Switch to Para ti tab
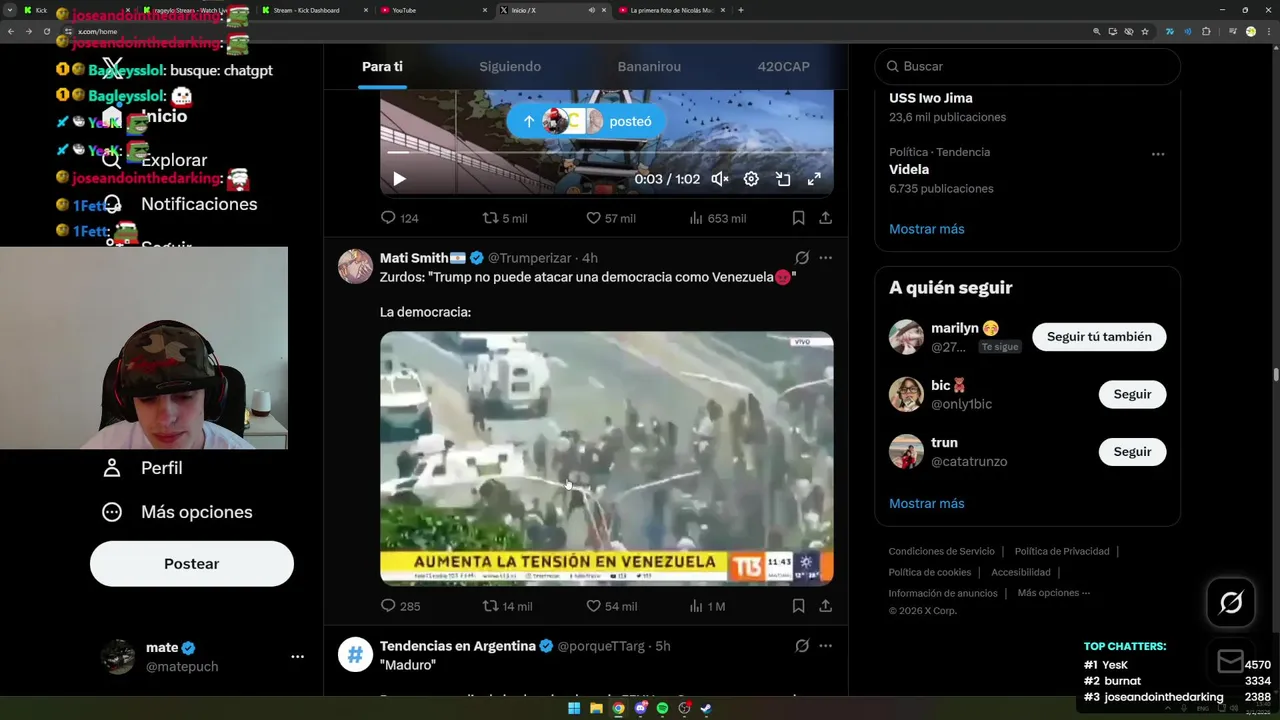This screenshot has width=1280, height=720. pos(382,67)
